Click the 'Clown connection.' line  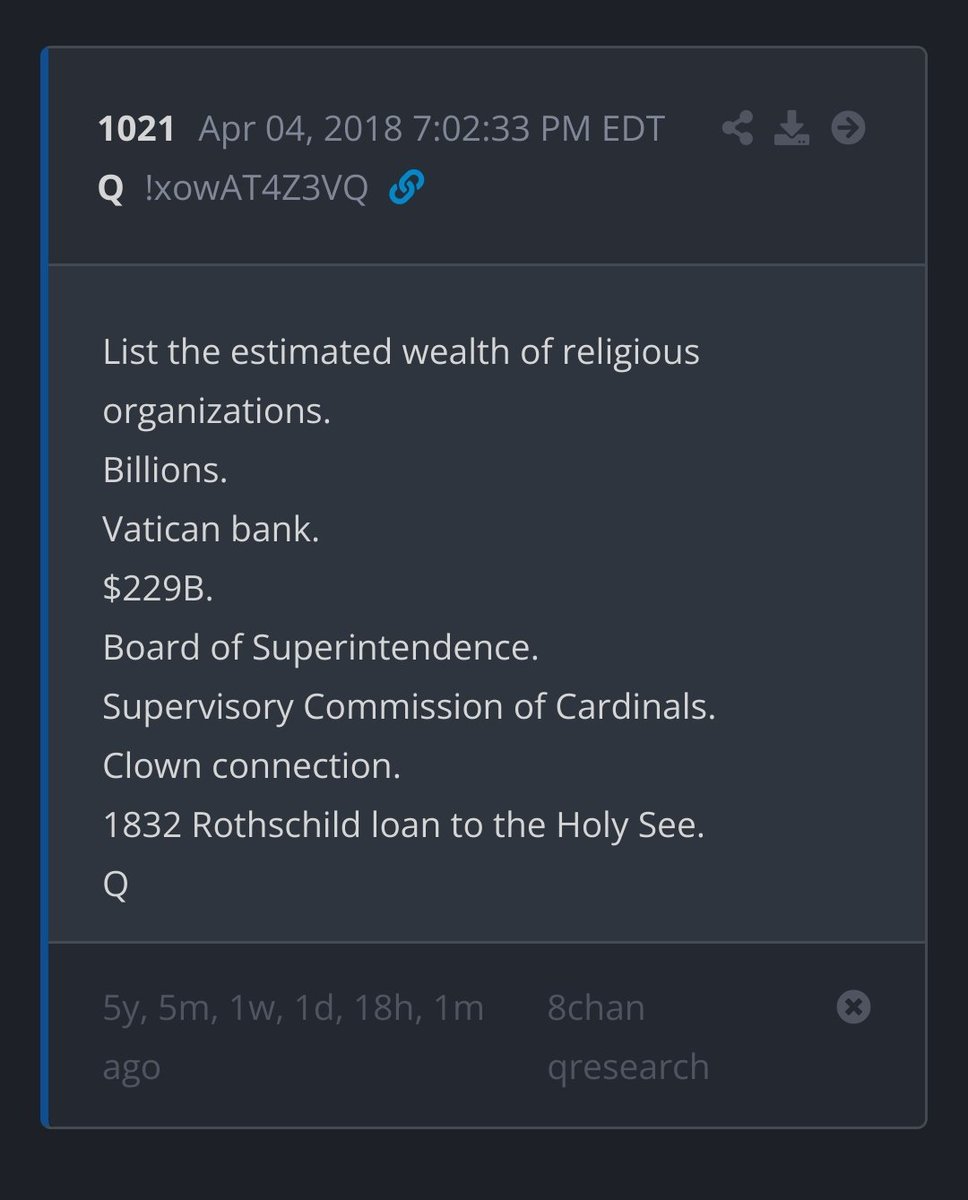click(251, 766)
